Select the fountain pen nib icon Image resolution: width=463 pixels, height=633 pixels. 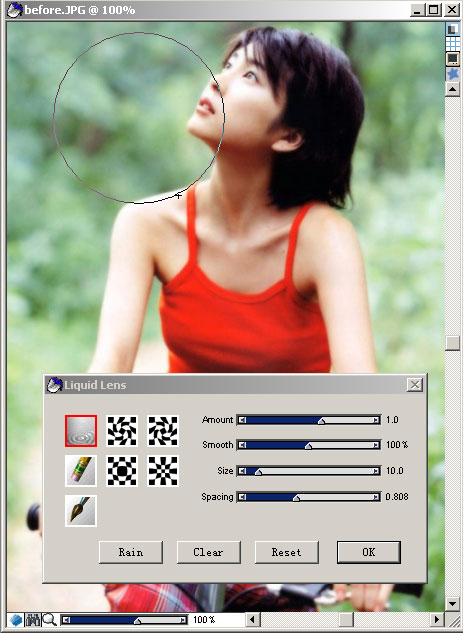click(81, 511)
